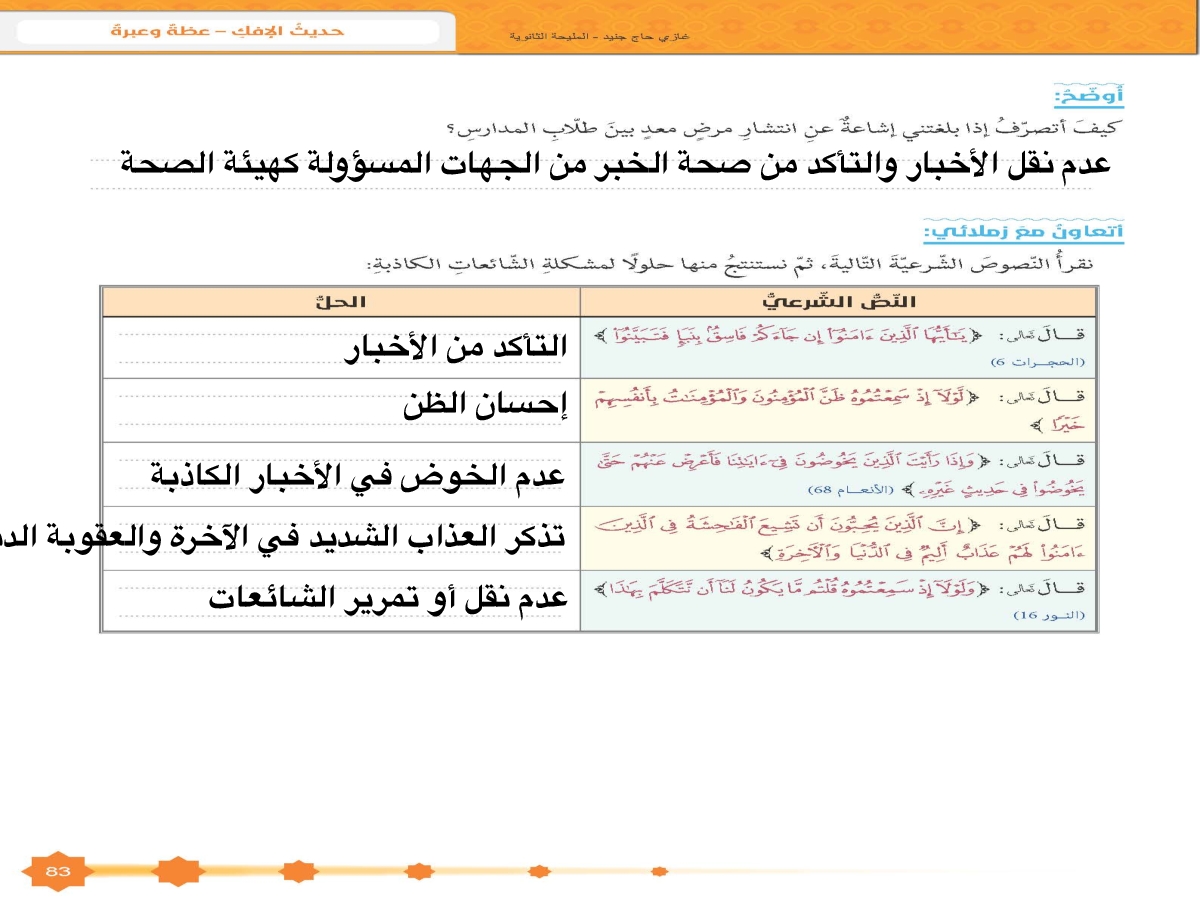Click the answer عدم الخوض في الأخبار الكاذبة
The width and height of the screenshot is (1200, 900).
358,474
